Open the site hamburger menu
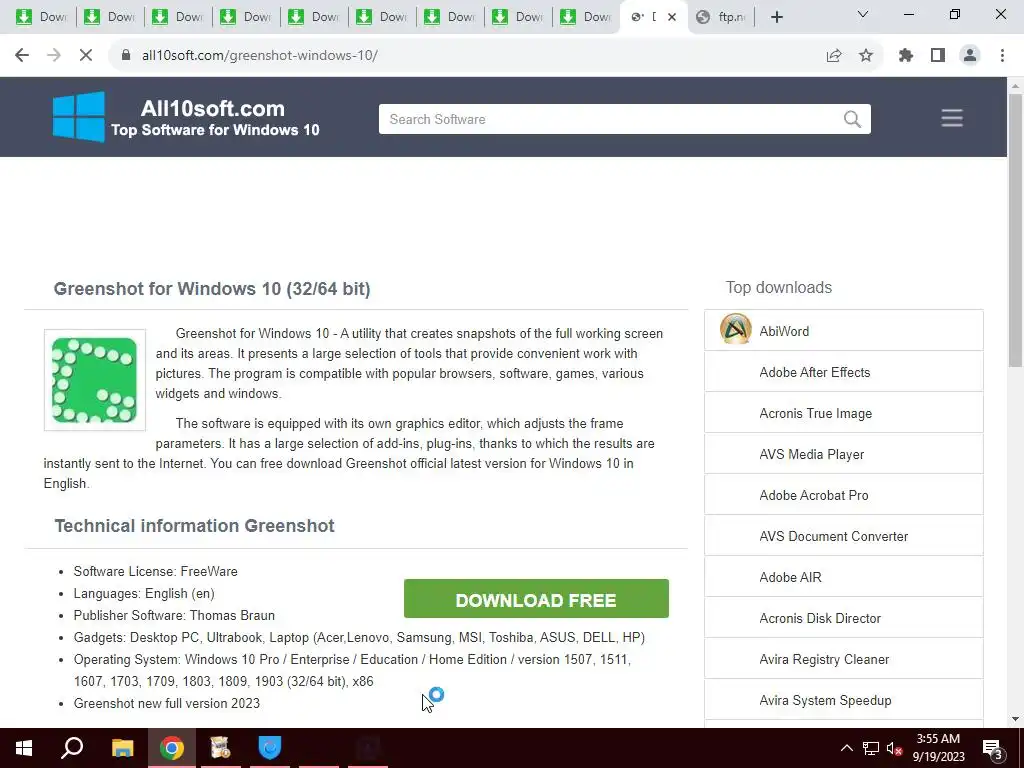 point(952,118)
